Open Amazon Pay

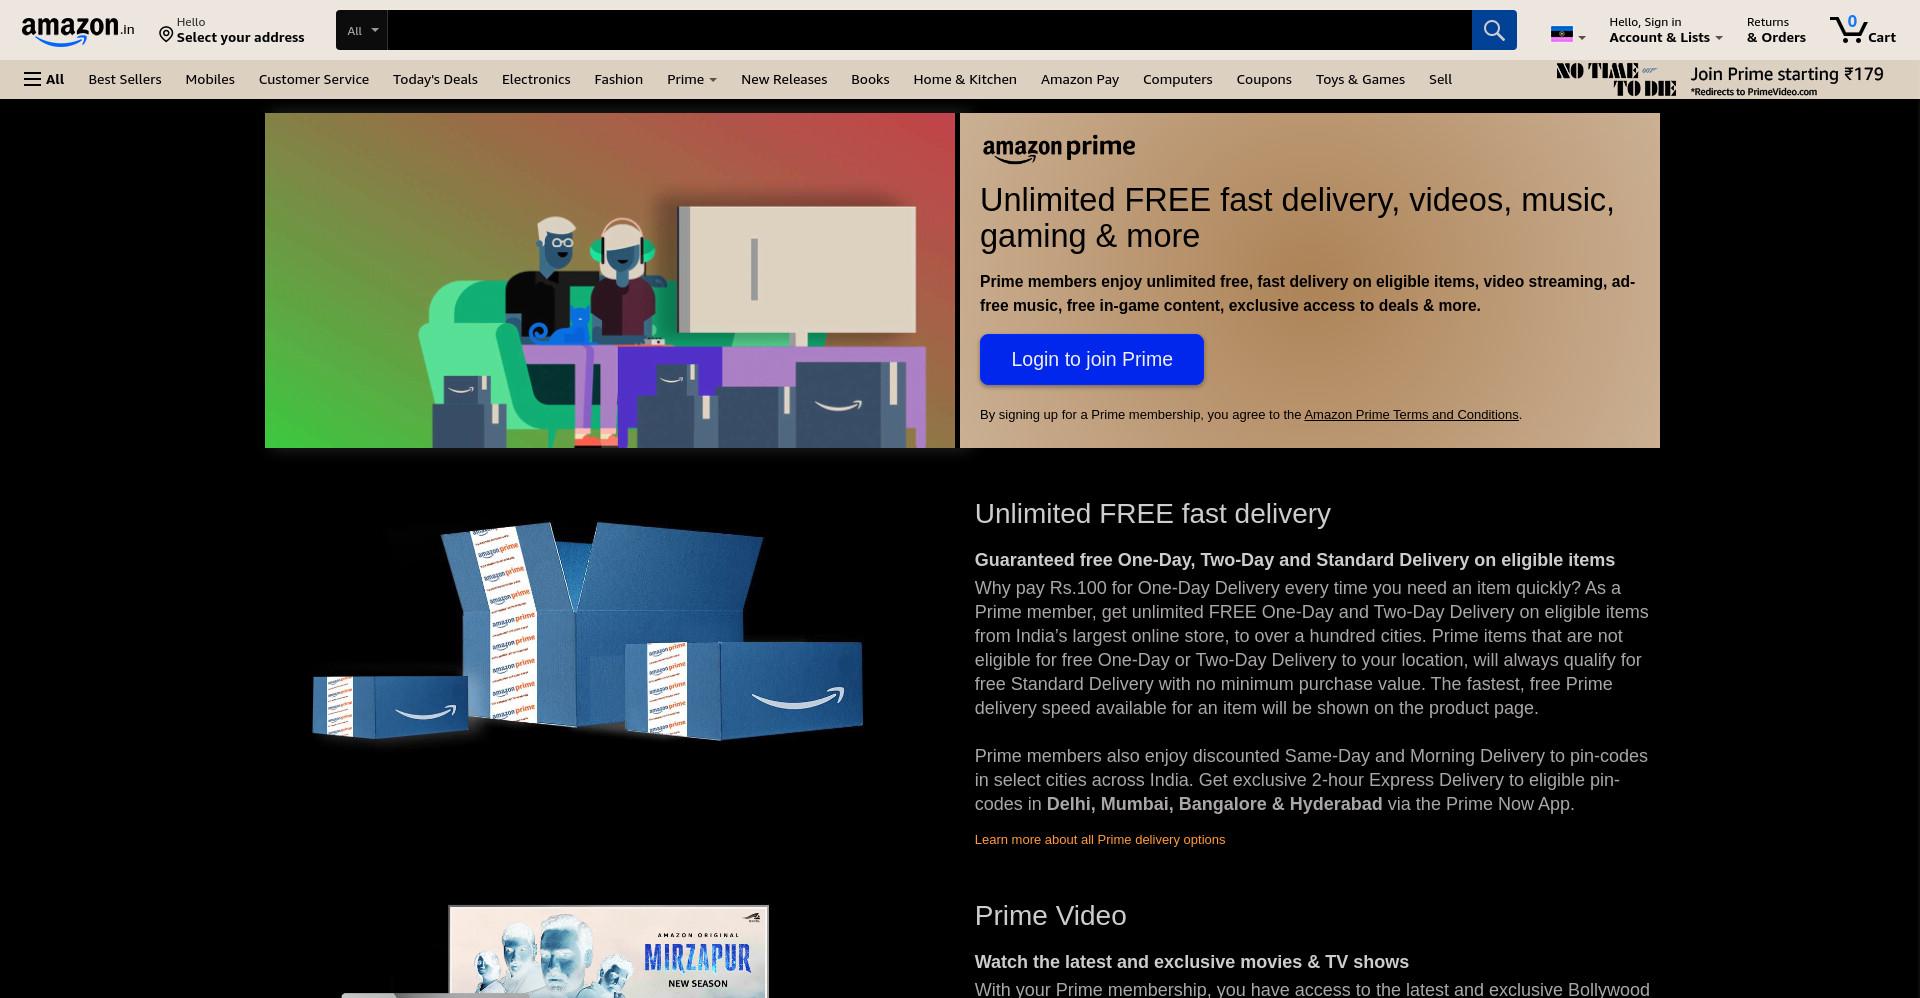[1079, 79]
